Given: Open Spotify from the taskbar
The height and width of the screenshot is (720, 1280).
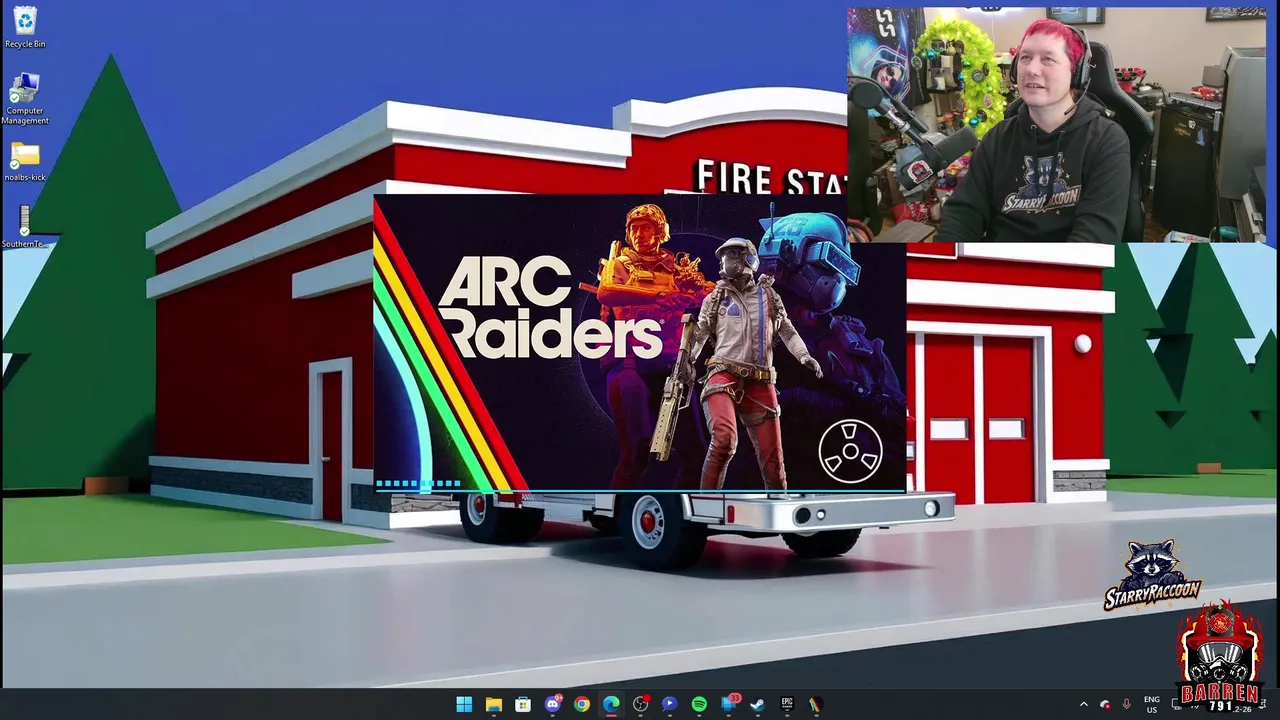Looking at the screenshot, I should (699, 704).
